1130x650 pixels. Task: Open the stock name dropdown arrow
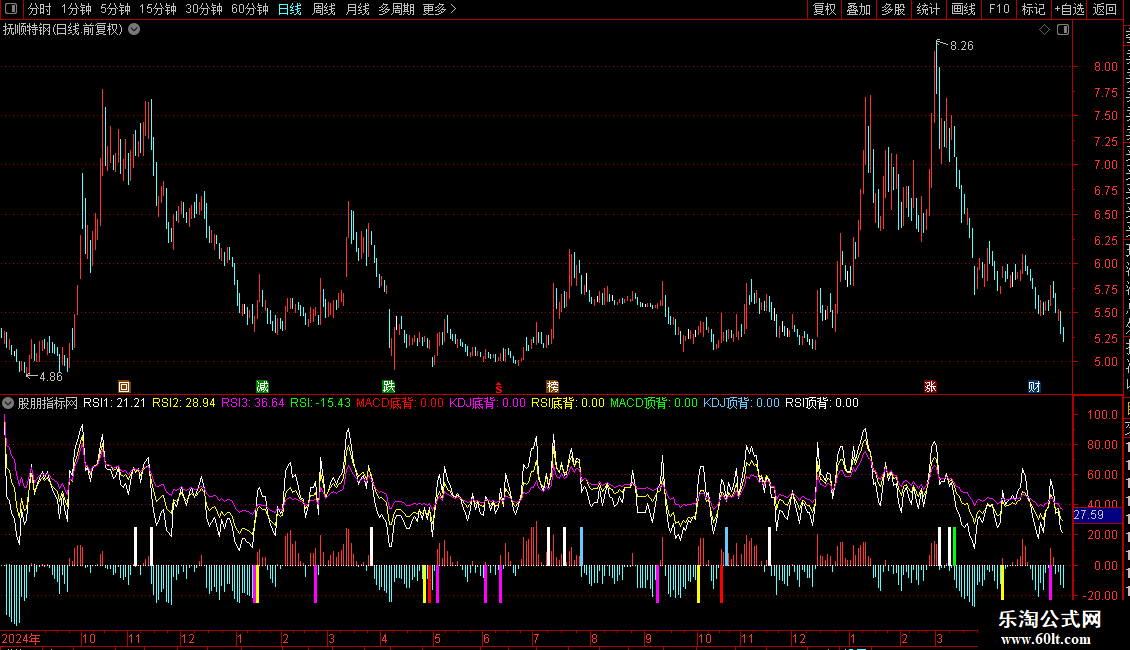tap(134, 30)
